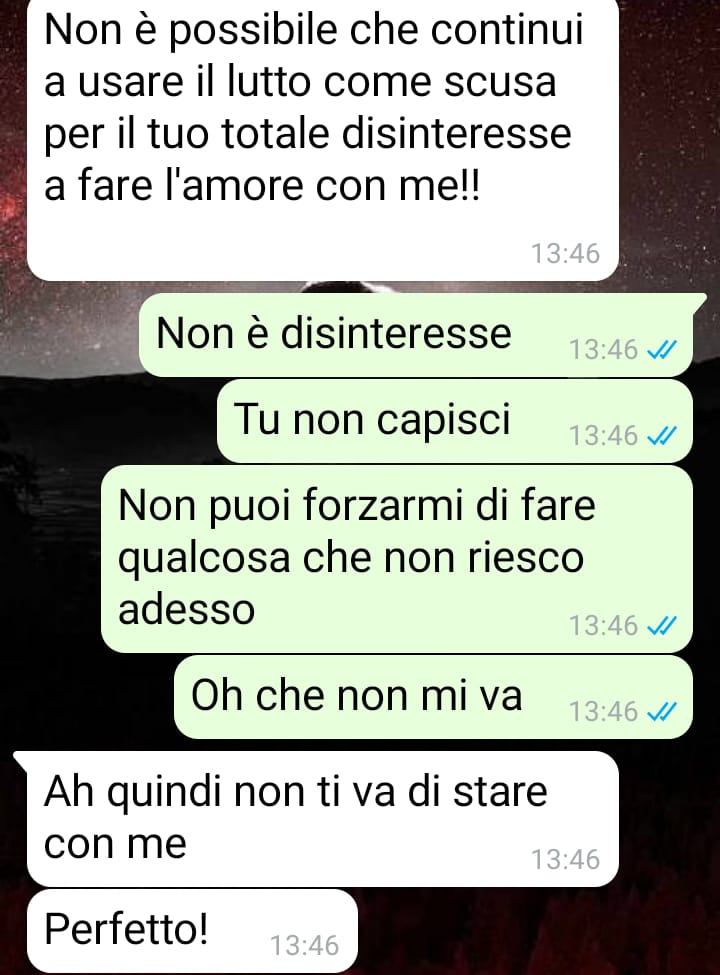Click the timestamp on 'Oh che non mi va'
720x975 pixels.
(604, 712)
